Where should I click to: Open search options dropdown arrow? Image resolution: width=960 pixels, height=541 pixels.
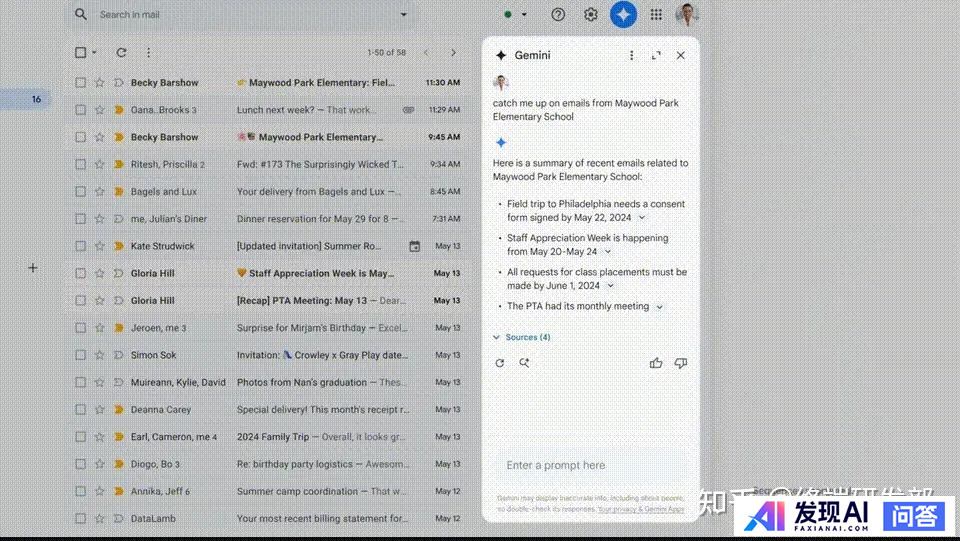pyautogui.click(x=403, y=14)
